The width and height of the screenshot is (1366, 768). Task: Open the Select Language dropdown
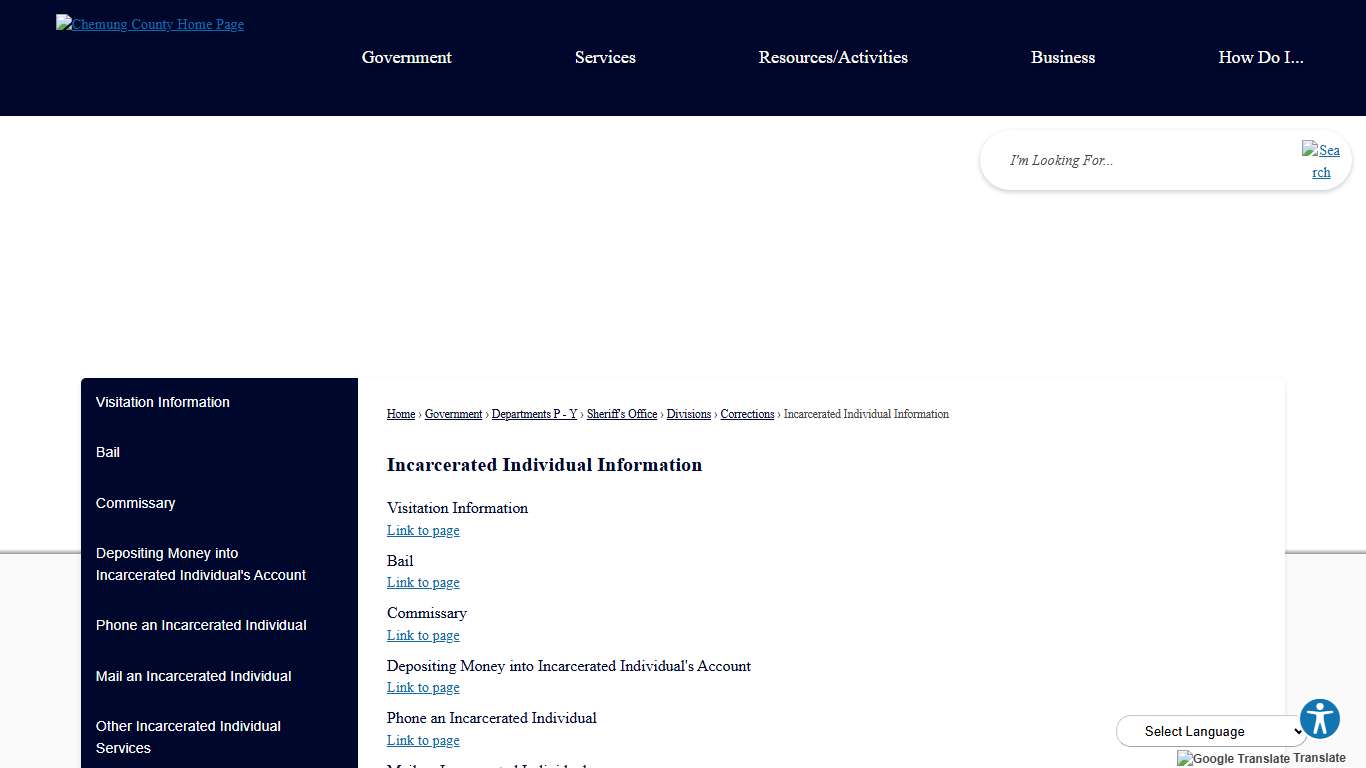(1210, 731)
